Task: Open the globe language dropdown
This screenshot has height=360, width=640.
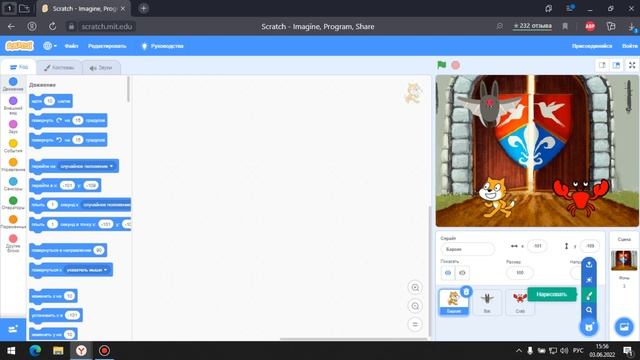Action: tap(50, 46)
